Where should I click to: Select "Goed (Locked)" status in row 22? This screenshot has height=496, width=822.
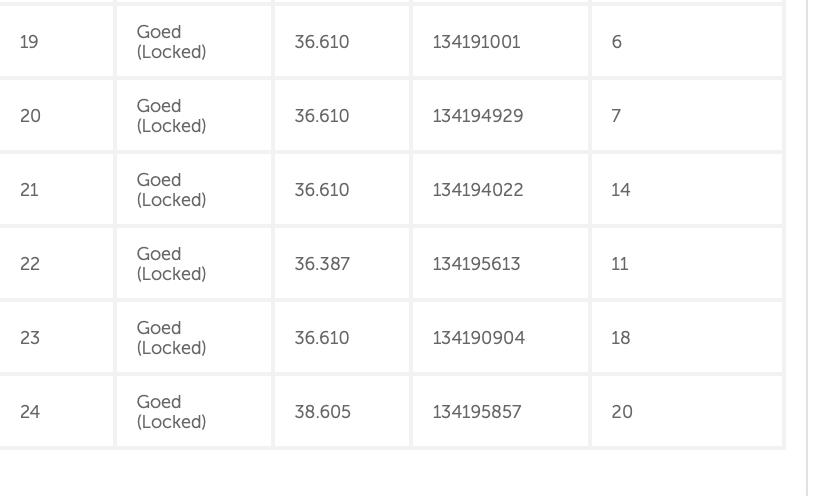coord(171,264)
